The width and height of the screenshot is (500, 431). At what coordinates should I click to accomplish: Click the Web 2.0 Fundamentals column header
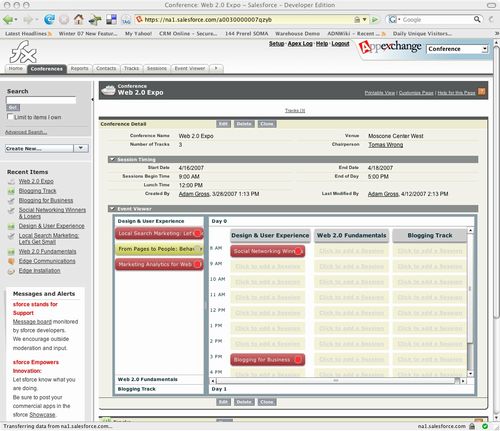click(351, 235)
